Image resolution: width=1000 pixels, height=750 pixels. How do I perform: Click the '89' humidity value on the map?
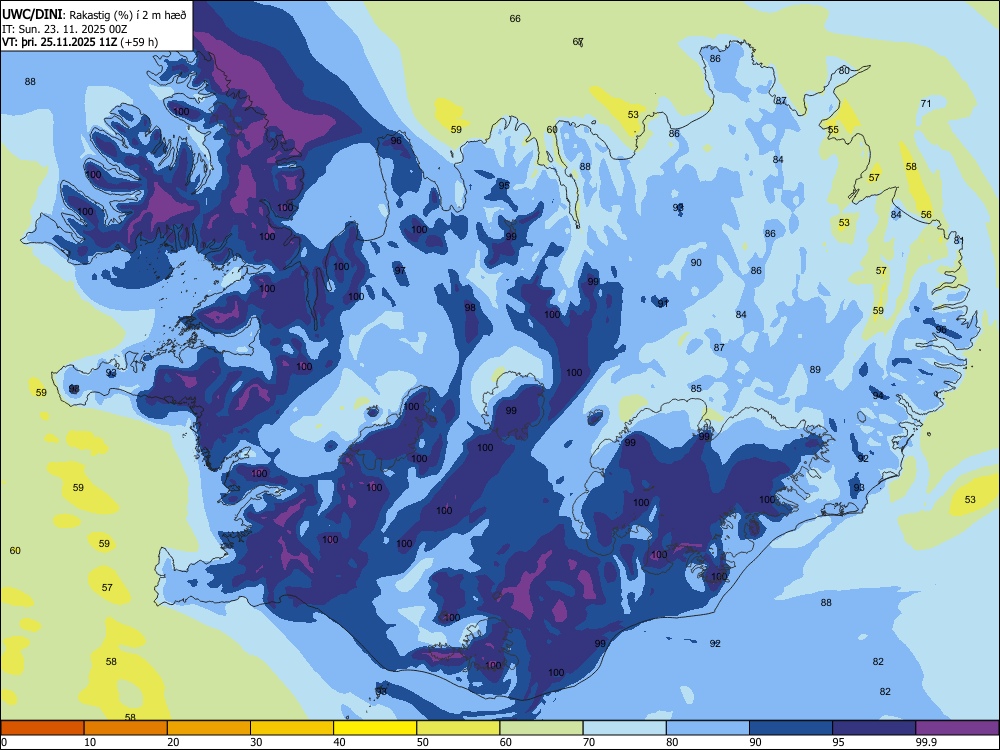click(815, 370)
